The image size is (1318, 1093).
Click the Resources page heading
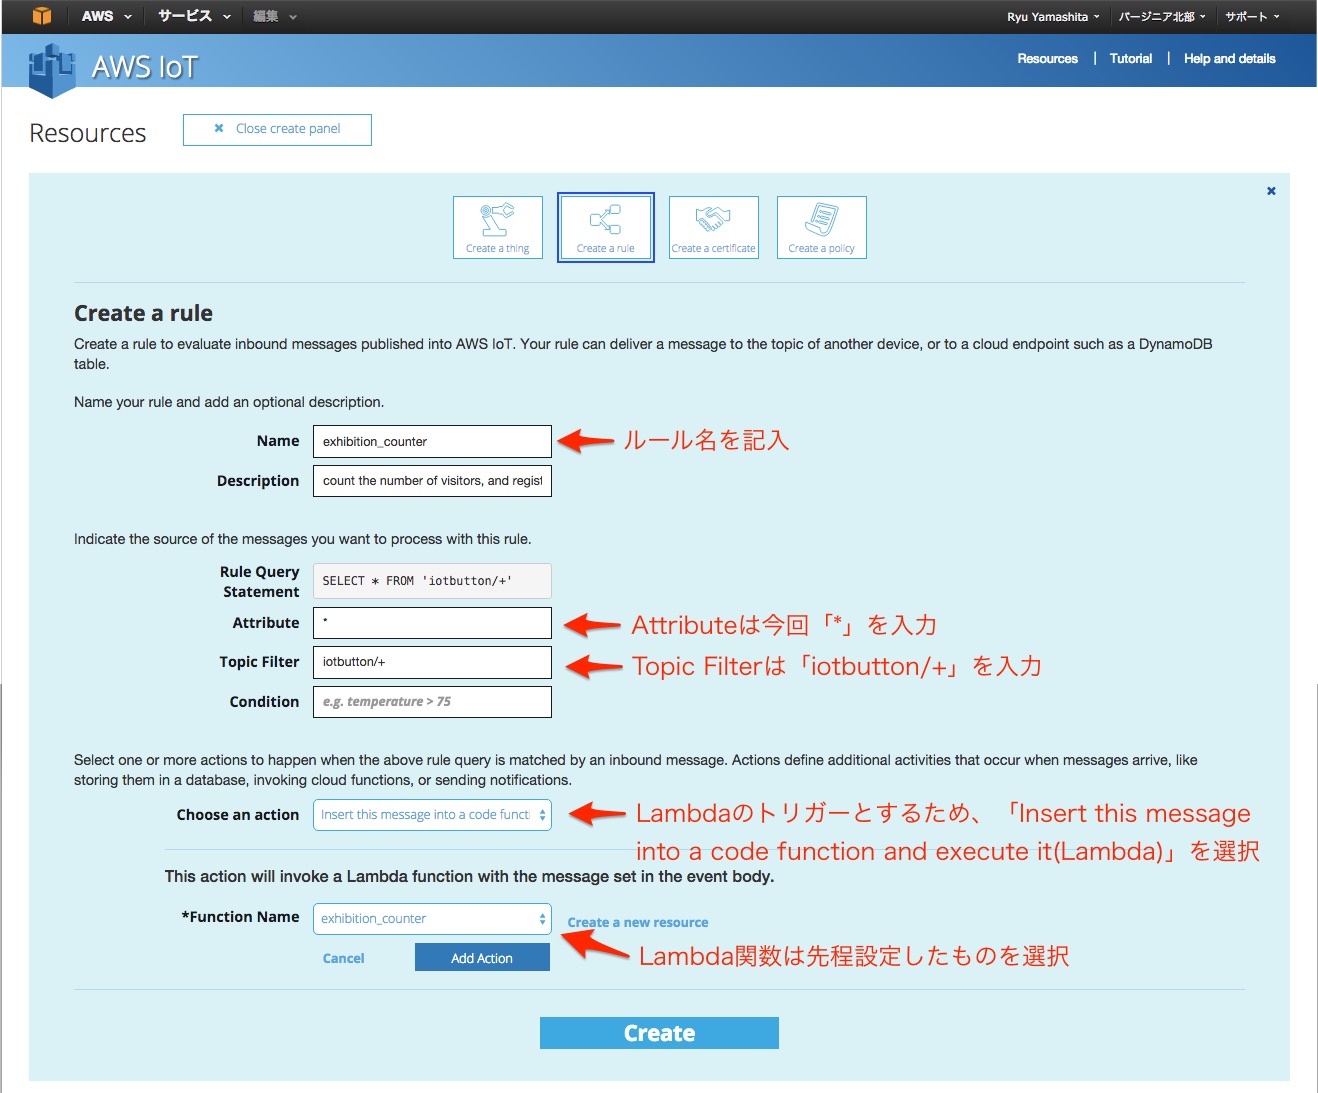[88, 133]
